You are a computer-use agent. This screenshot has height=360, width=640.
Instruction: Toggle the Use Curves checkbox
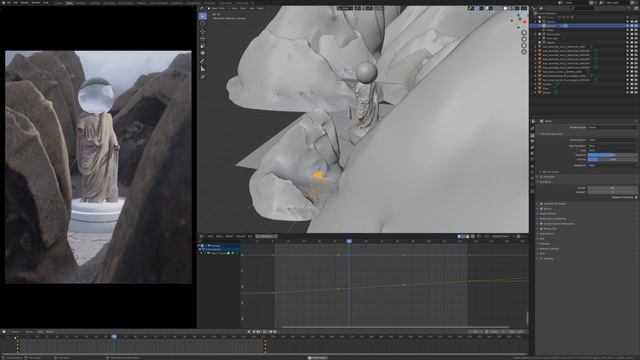pos(545,172)
